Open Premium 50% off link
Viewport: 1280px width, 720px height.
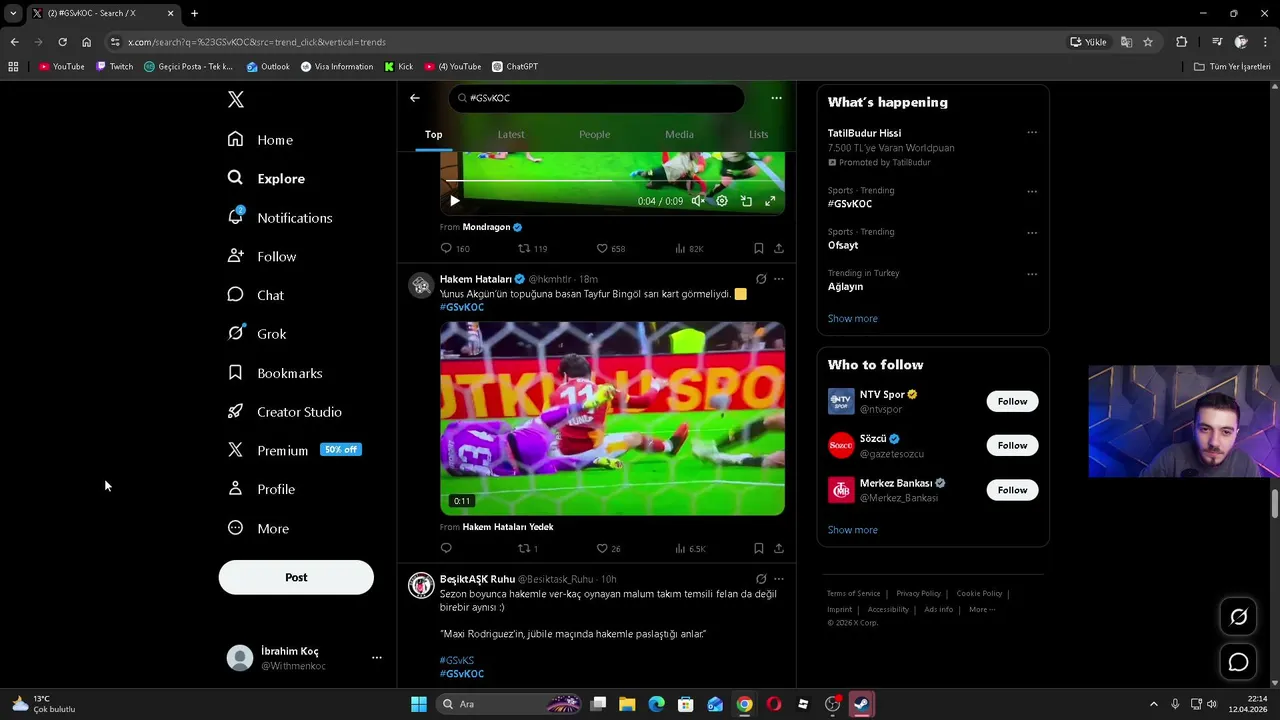(295, 450)
